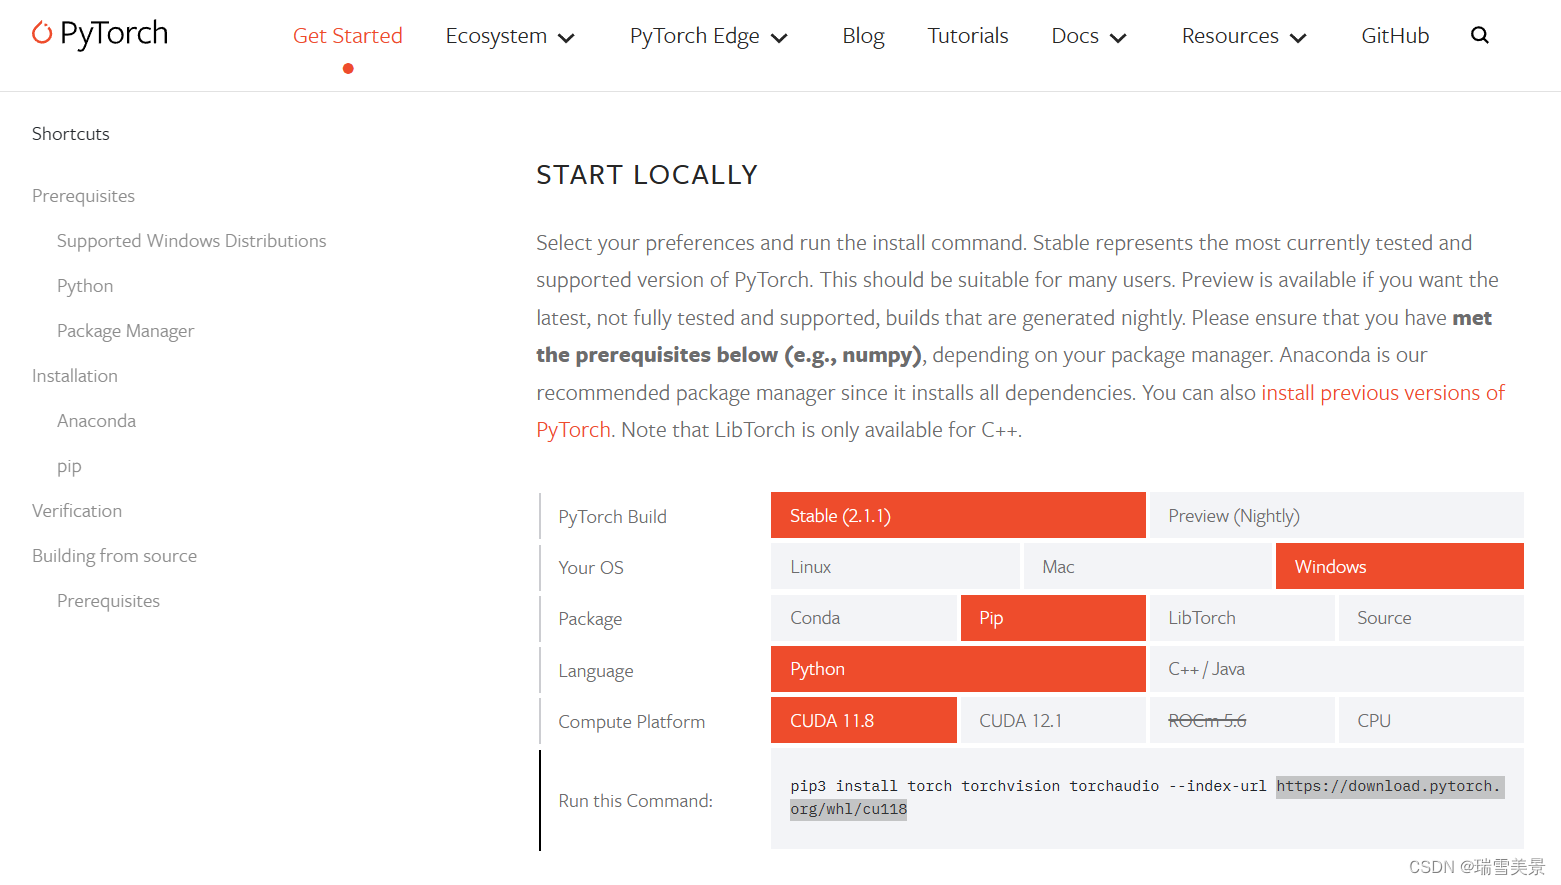Jump to the Verification shortcut
Screen dimensions: 1561x885
click(x=77, y=511)
